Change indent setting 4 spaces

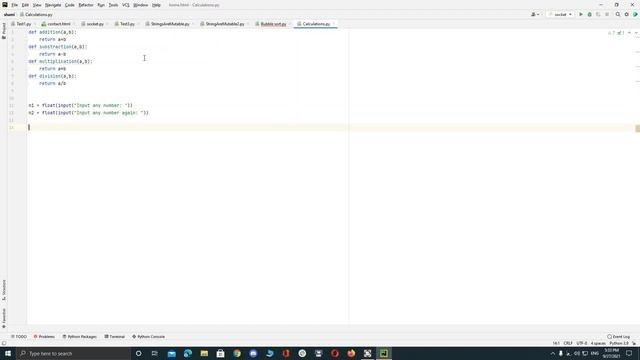(598, 343)
